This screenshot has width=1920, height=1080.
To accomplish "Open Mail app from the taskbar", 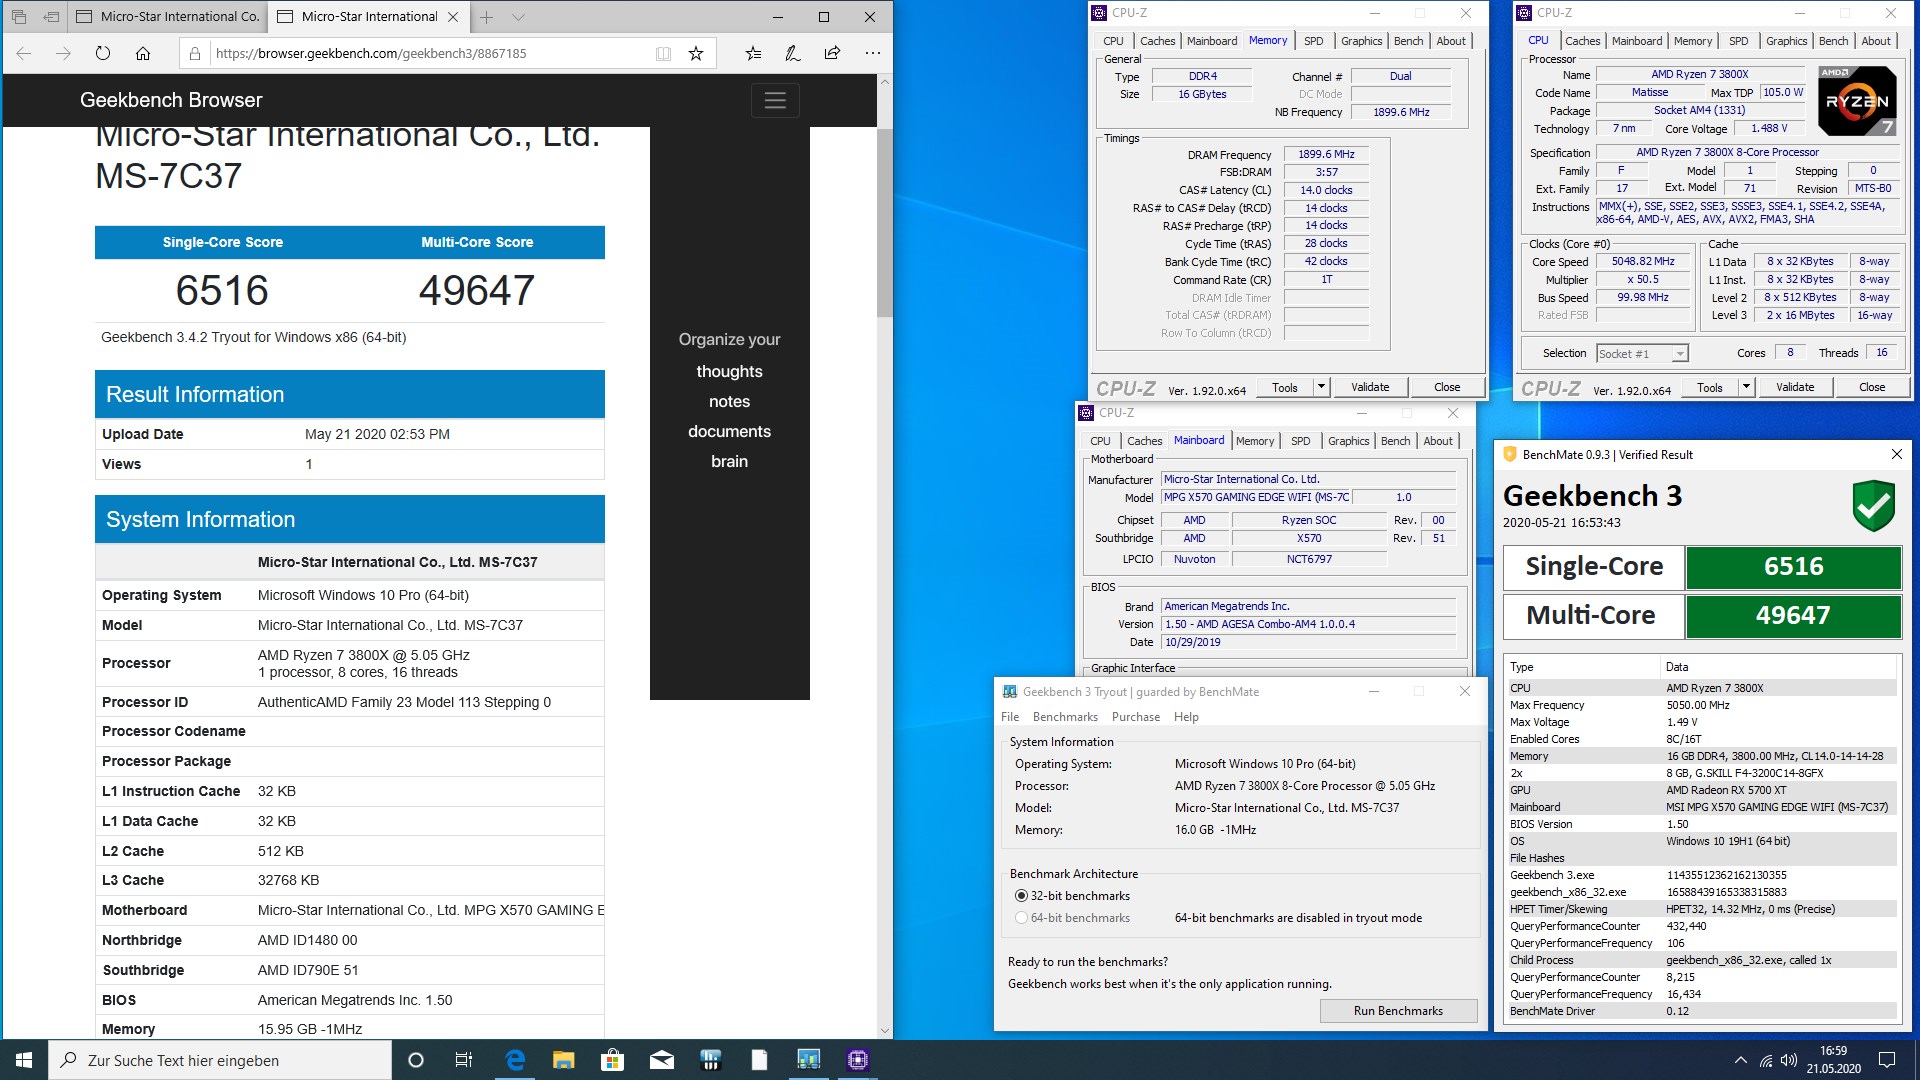I will point(661,1060).
